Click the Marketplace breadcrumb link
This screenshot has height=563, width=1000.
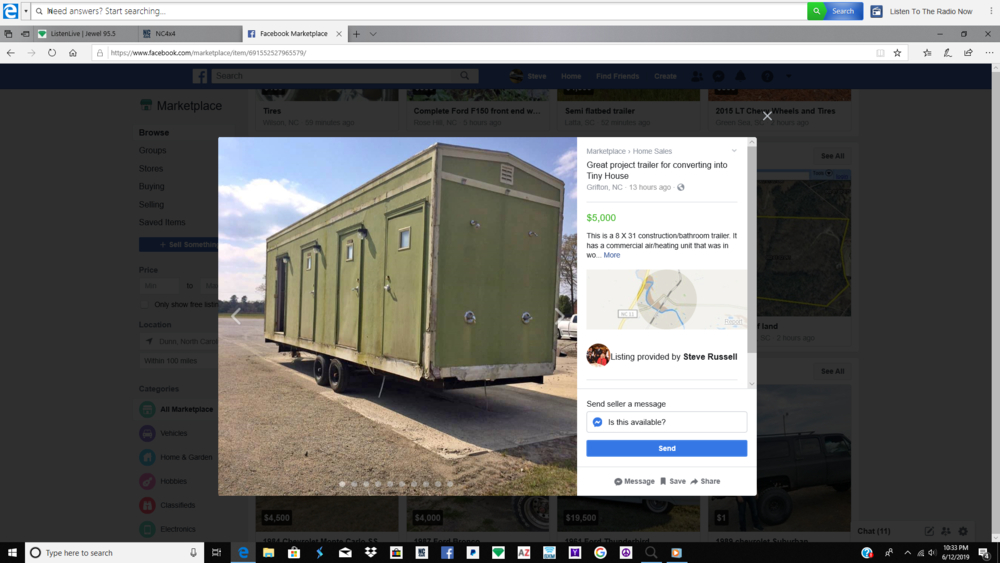pyautogui.click(x=606, y=151)
